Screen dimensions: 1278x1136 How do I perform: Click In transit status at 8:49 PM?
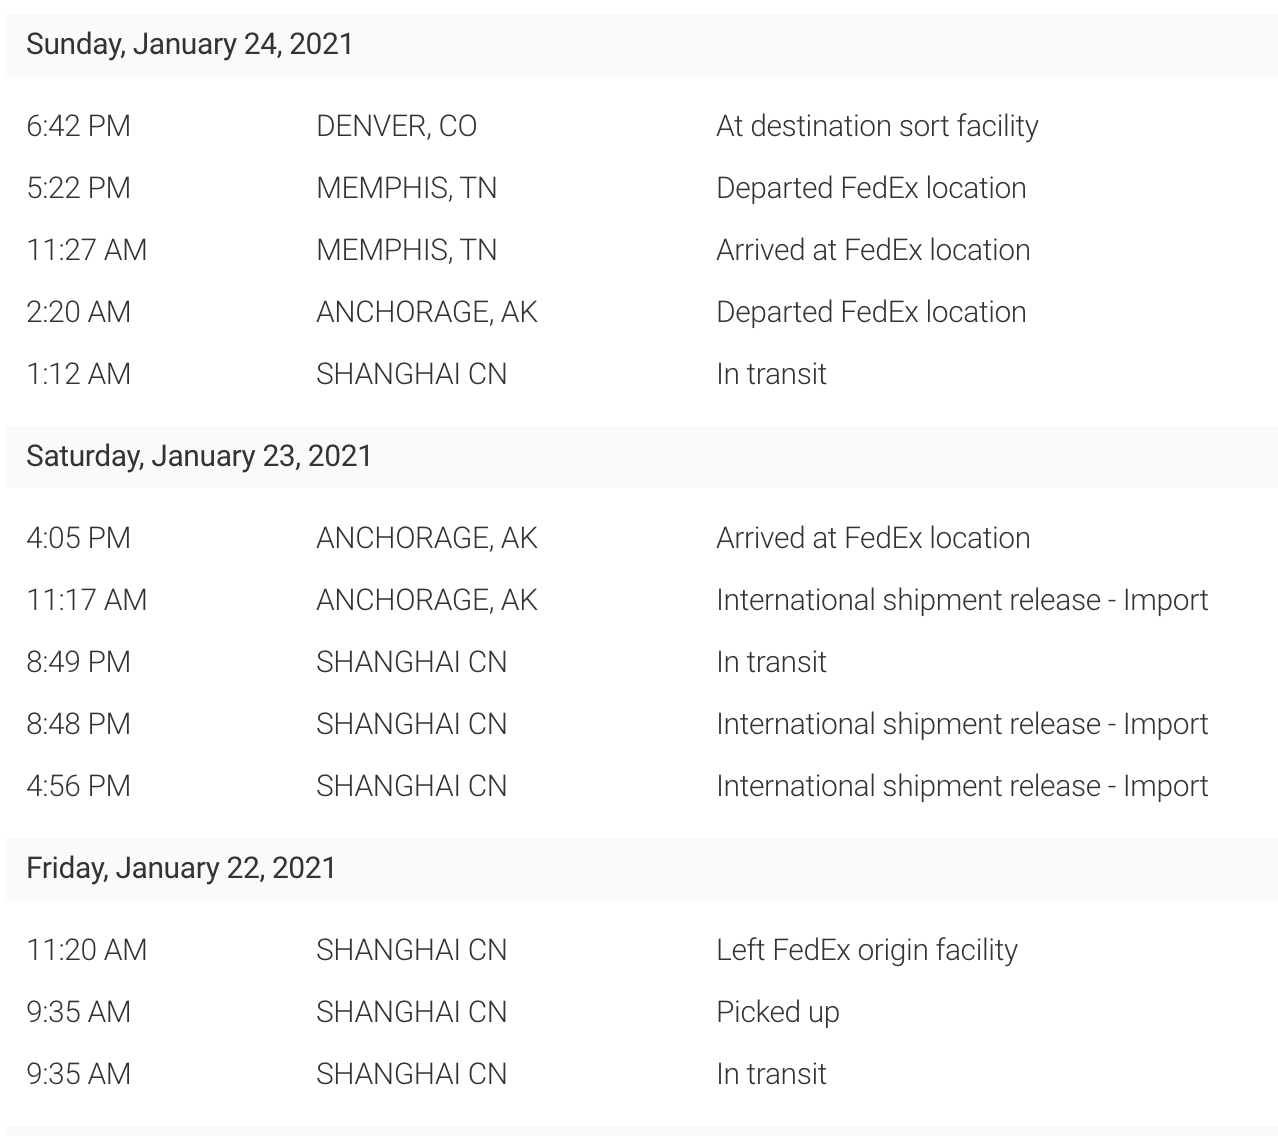coord(771,662)
